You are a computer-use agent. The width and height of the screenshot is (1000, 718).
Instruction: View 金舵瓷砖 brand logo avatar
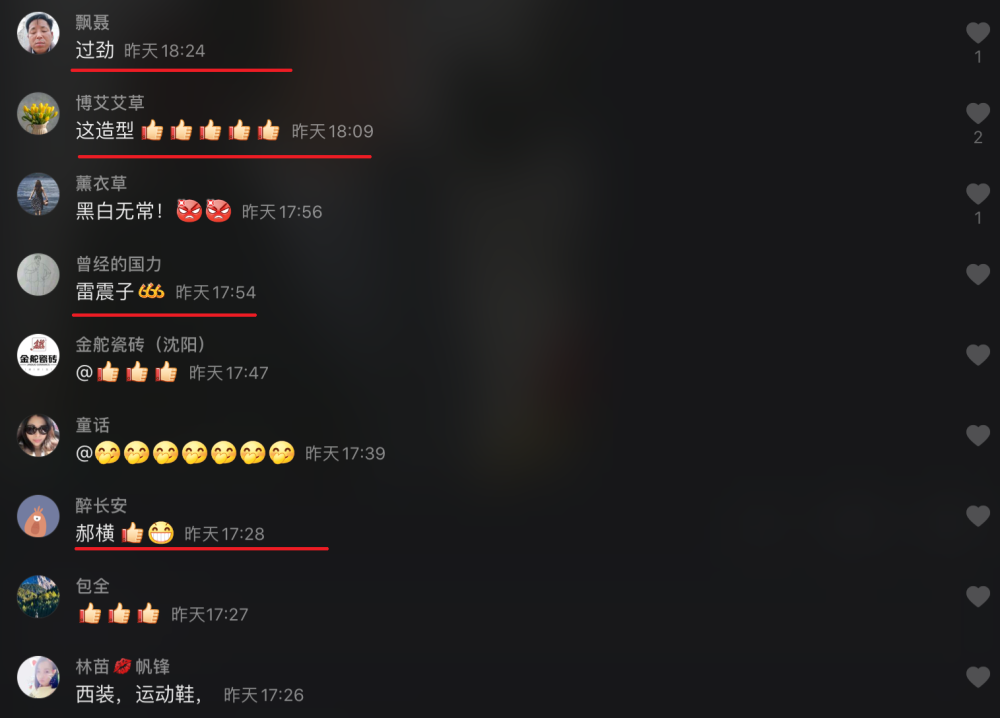point(38,355)
